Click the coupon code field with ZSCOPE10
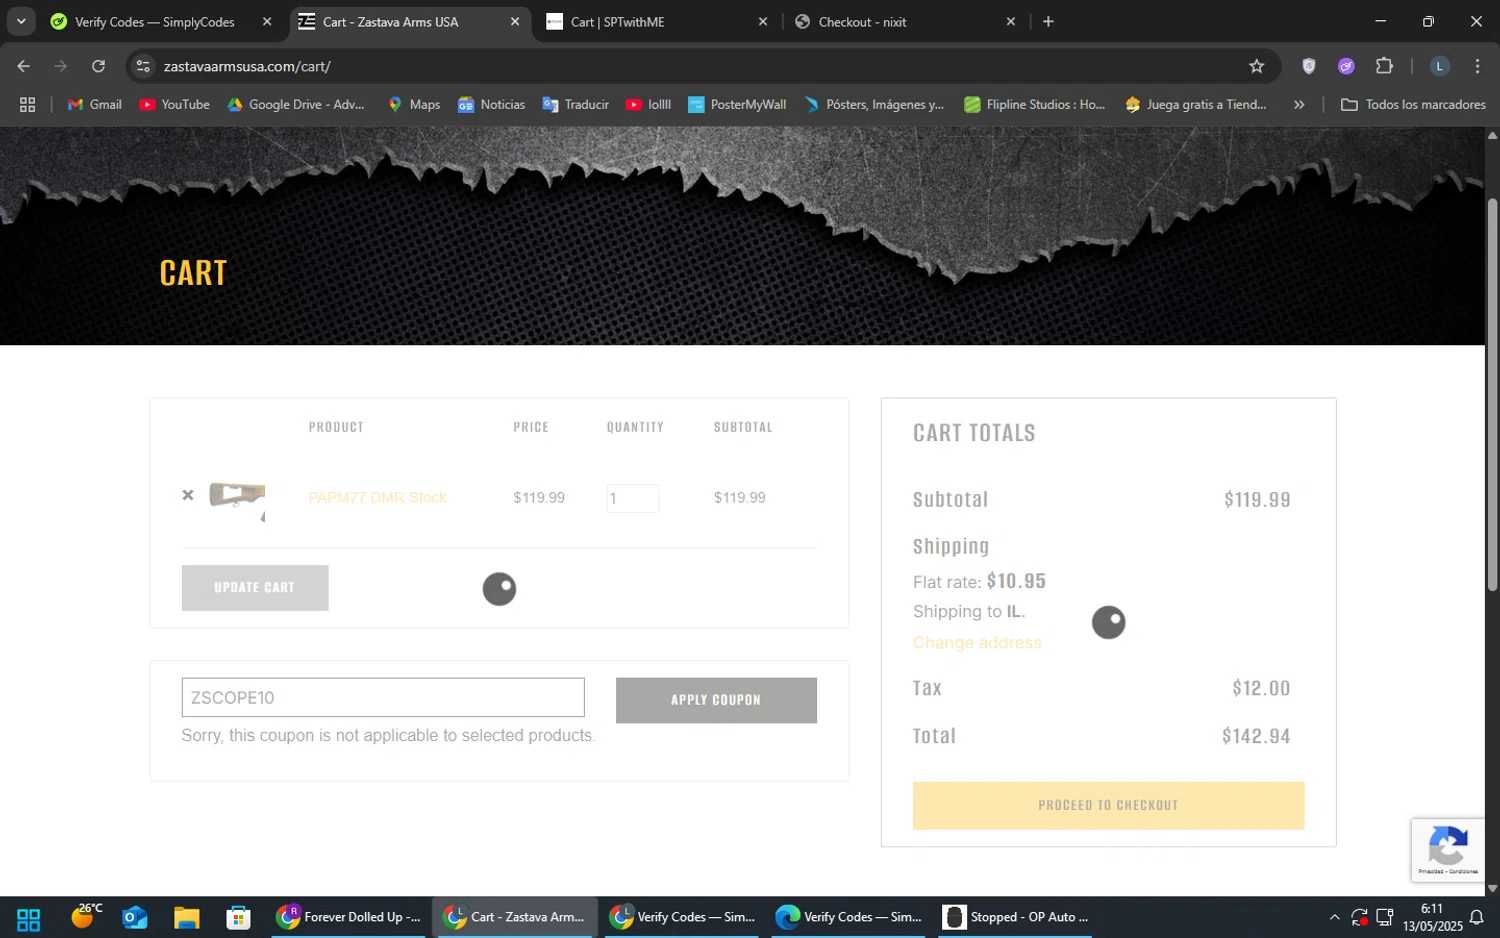1500x938 pixels. 383,697
